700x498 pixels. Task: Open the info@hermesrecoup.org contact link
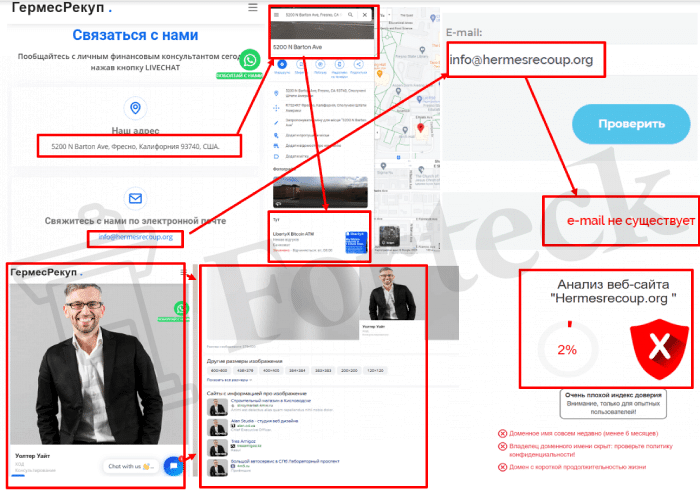[135, 237]
